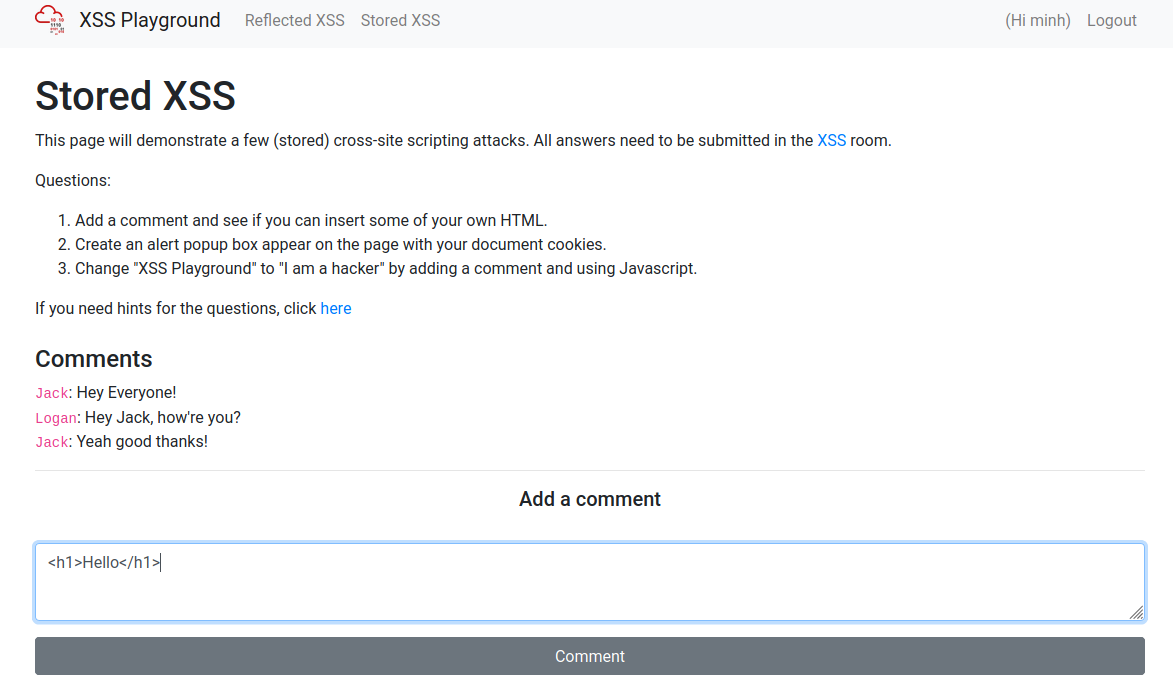The image size is (1173, 691).
Task: Click the Stored XSS page heading
Action: coord(135,95)
